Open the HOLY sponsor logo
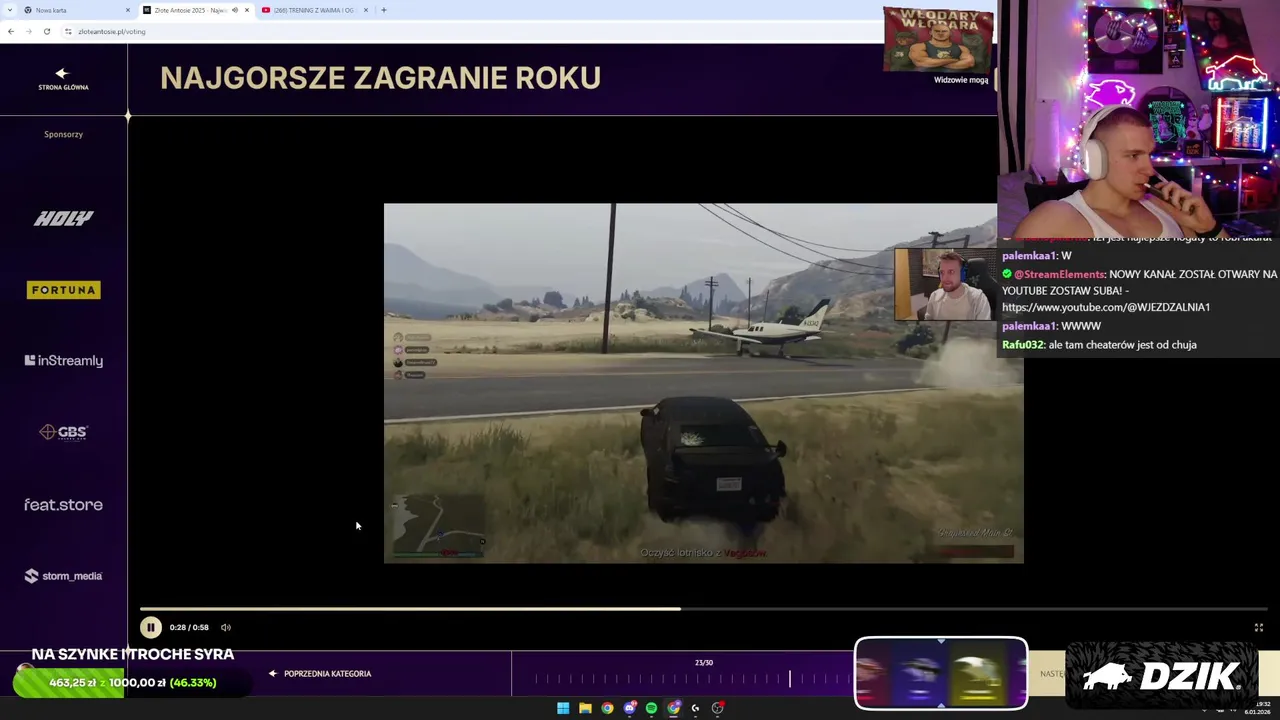This screenshot has height=720, width=1280. (x=63, y=218)
